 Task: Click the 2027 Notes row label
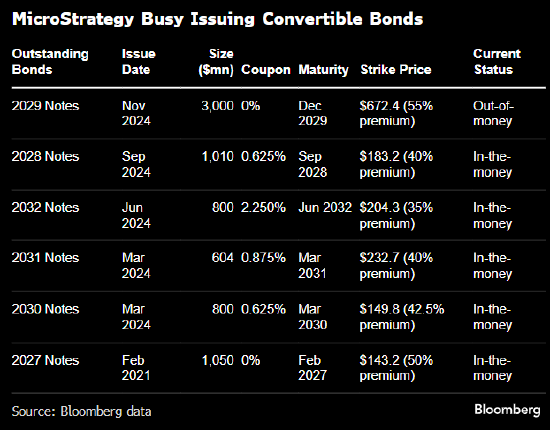click(x=45, y=360)
